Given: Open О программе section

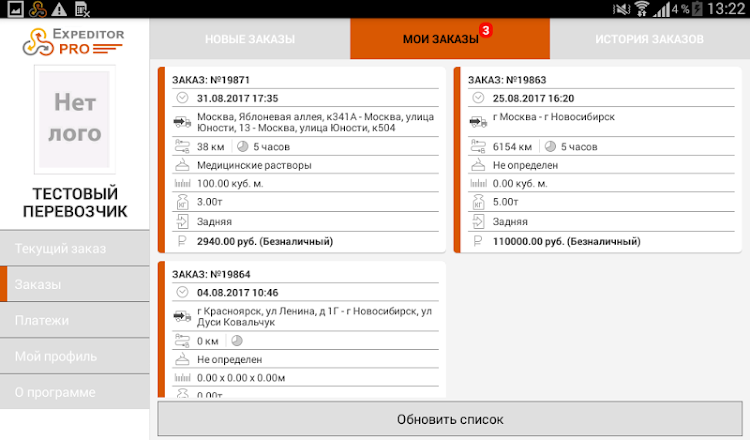Looking at the screenshot, I should click(x=75, y=392).
